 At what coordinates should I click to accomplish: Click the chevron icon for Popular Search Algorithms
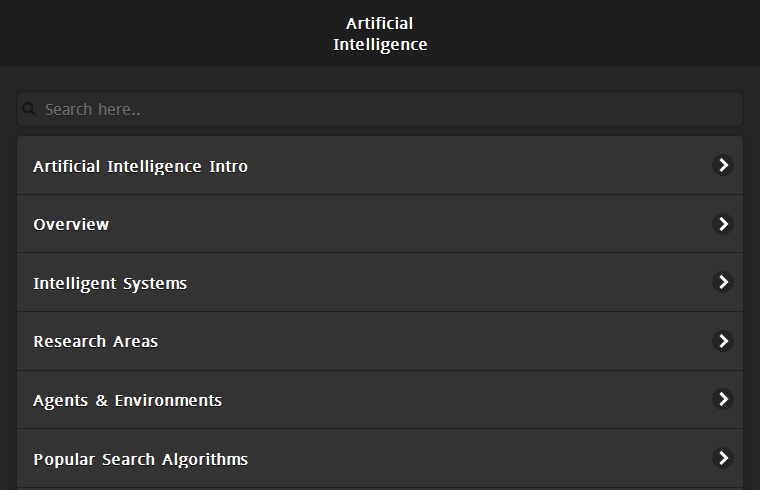point(722,458)
